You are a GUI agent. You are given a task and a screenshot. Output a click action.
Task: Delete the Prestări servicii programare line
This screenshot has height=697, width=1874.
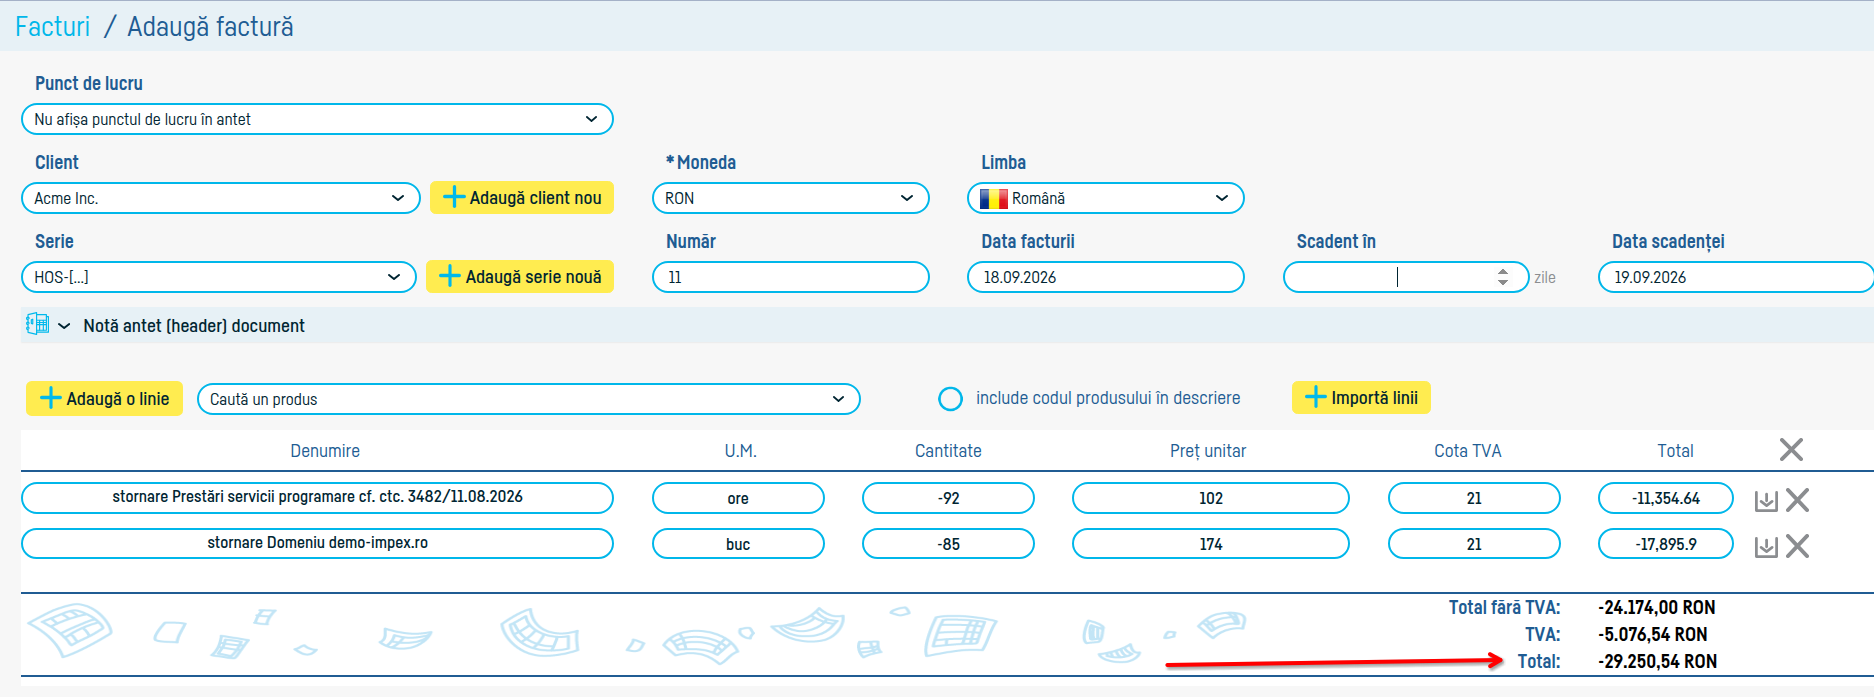(x=1797, y=500)
